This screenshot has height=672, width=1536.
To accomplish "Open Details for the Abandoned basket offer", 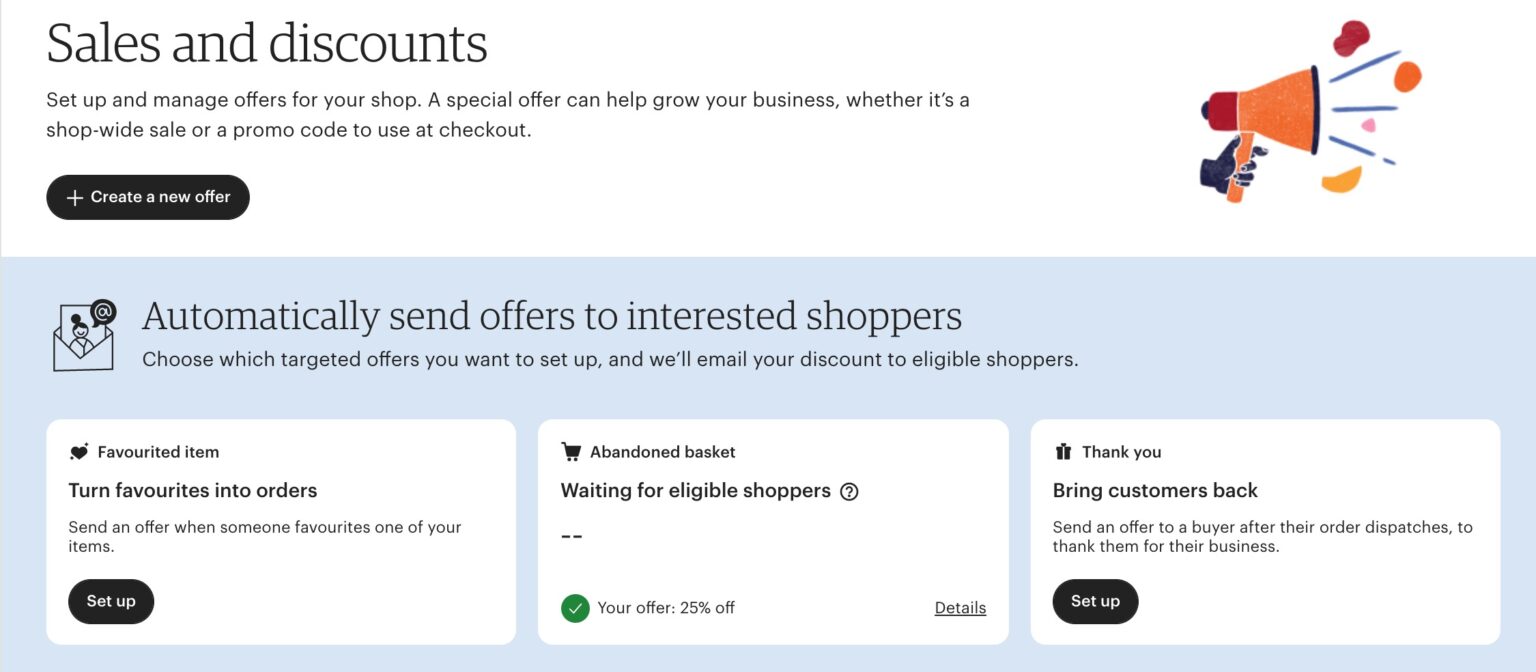I will 959,607.
